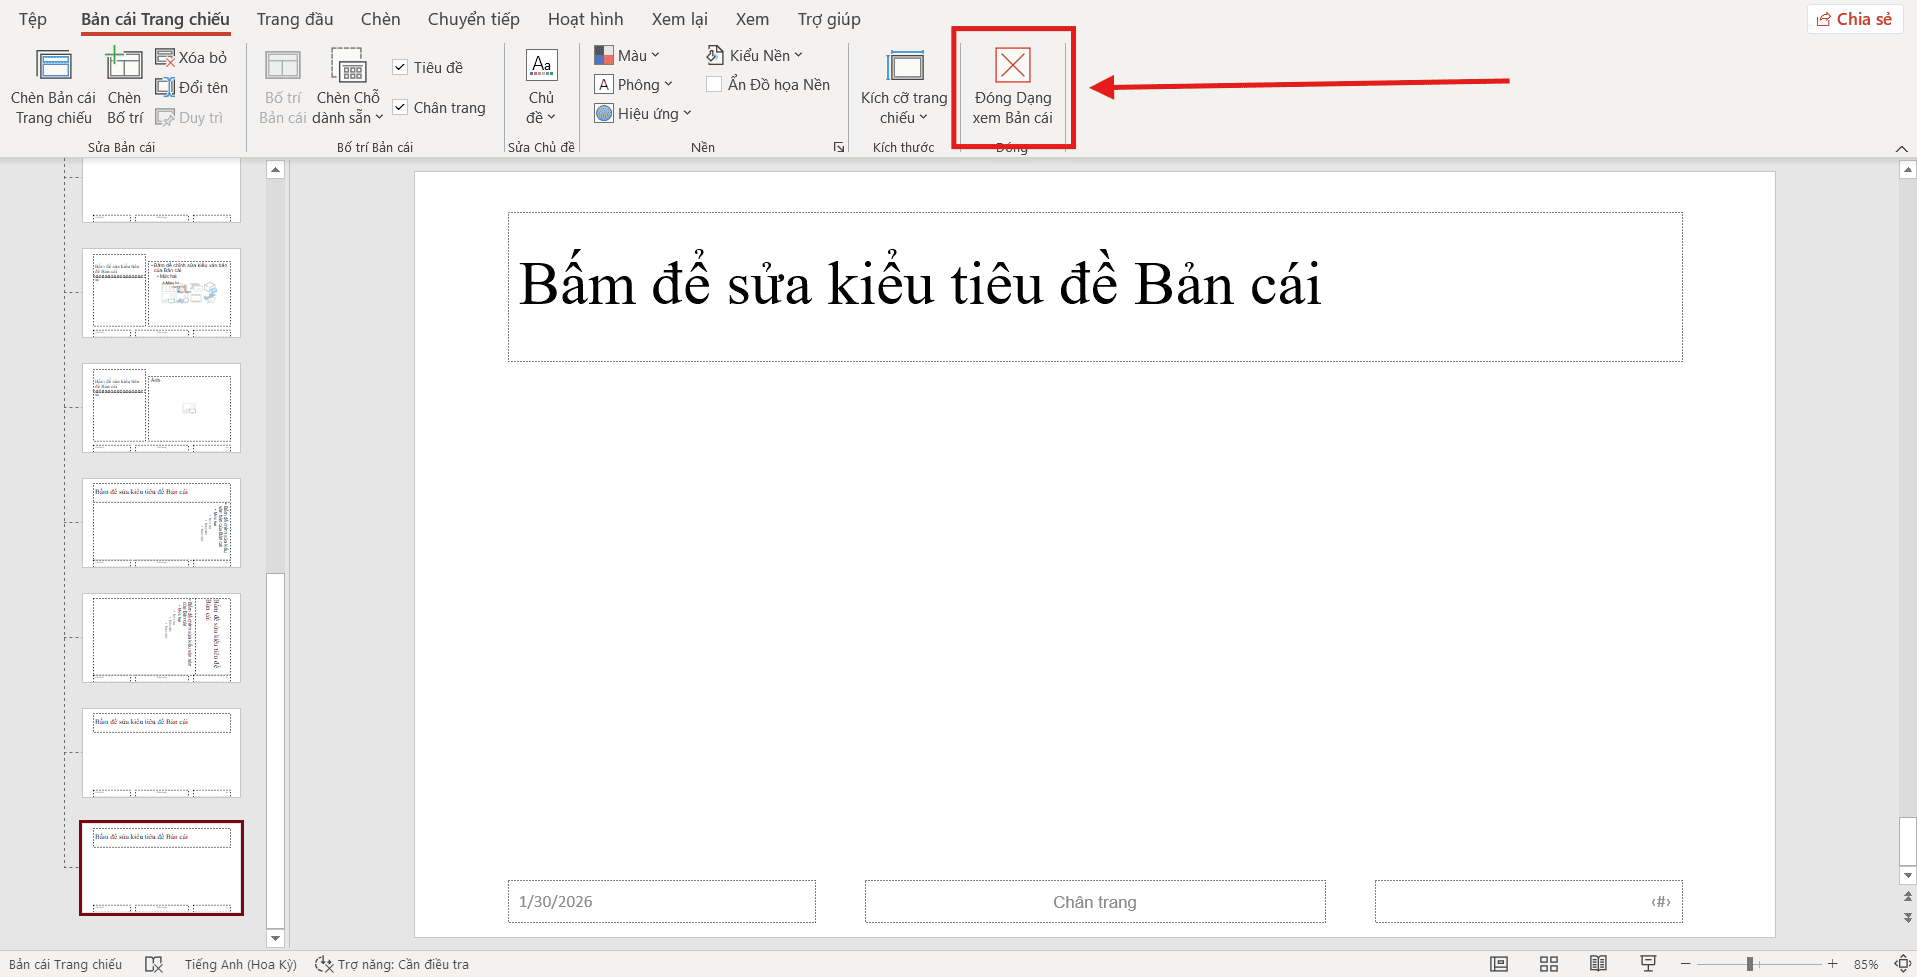Toggle the Tiêu đề checkbox
The image size is (1917, 977).
(401, 67)
